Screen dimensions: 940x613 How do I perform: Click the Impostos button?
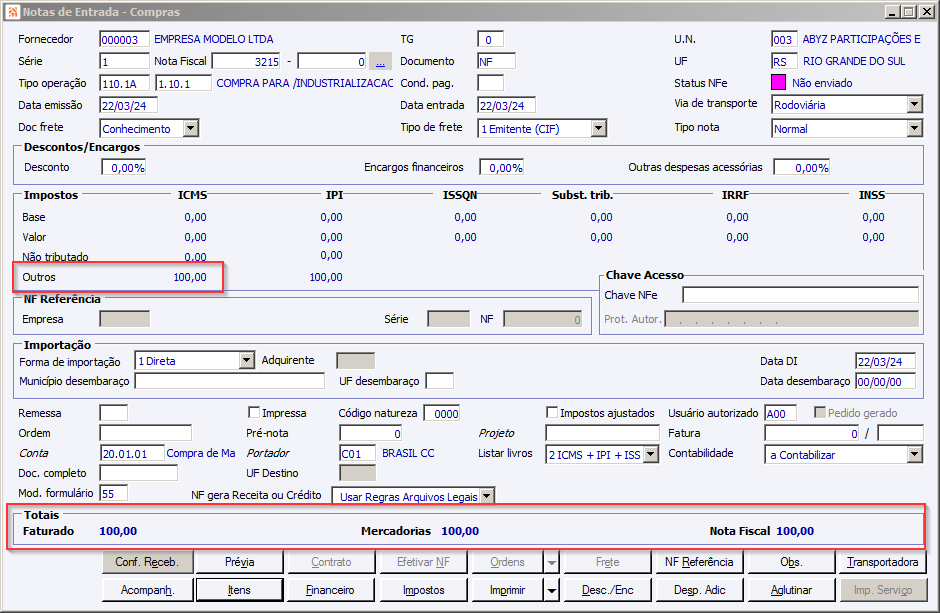coord(424,590)
